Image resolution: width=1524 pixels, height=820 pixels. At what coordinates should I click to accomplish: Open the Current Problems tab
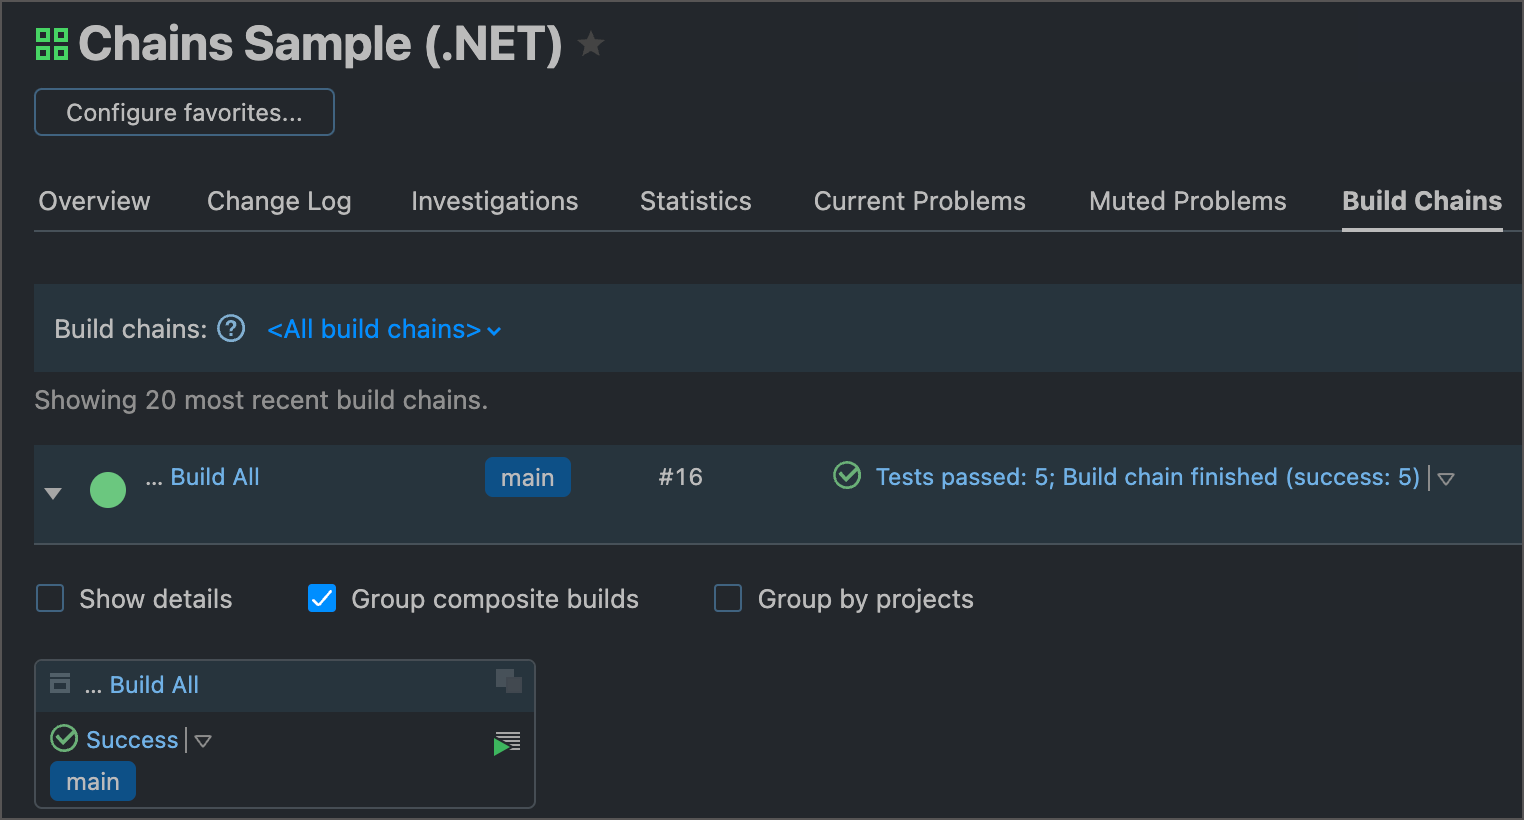919,201
